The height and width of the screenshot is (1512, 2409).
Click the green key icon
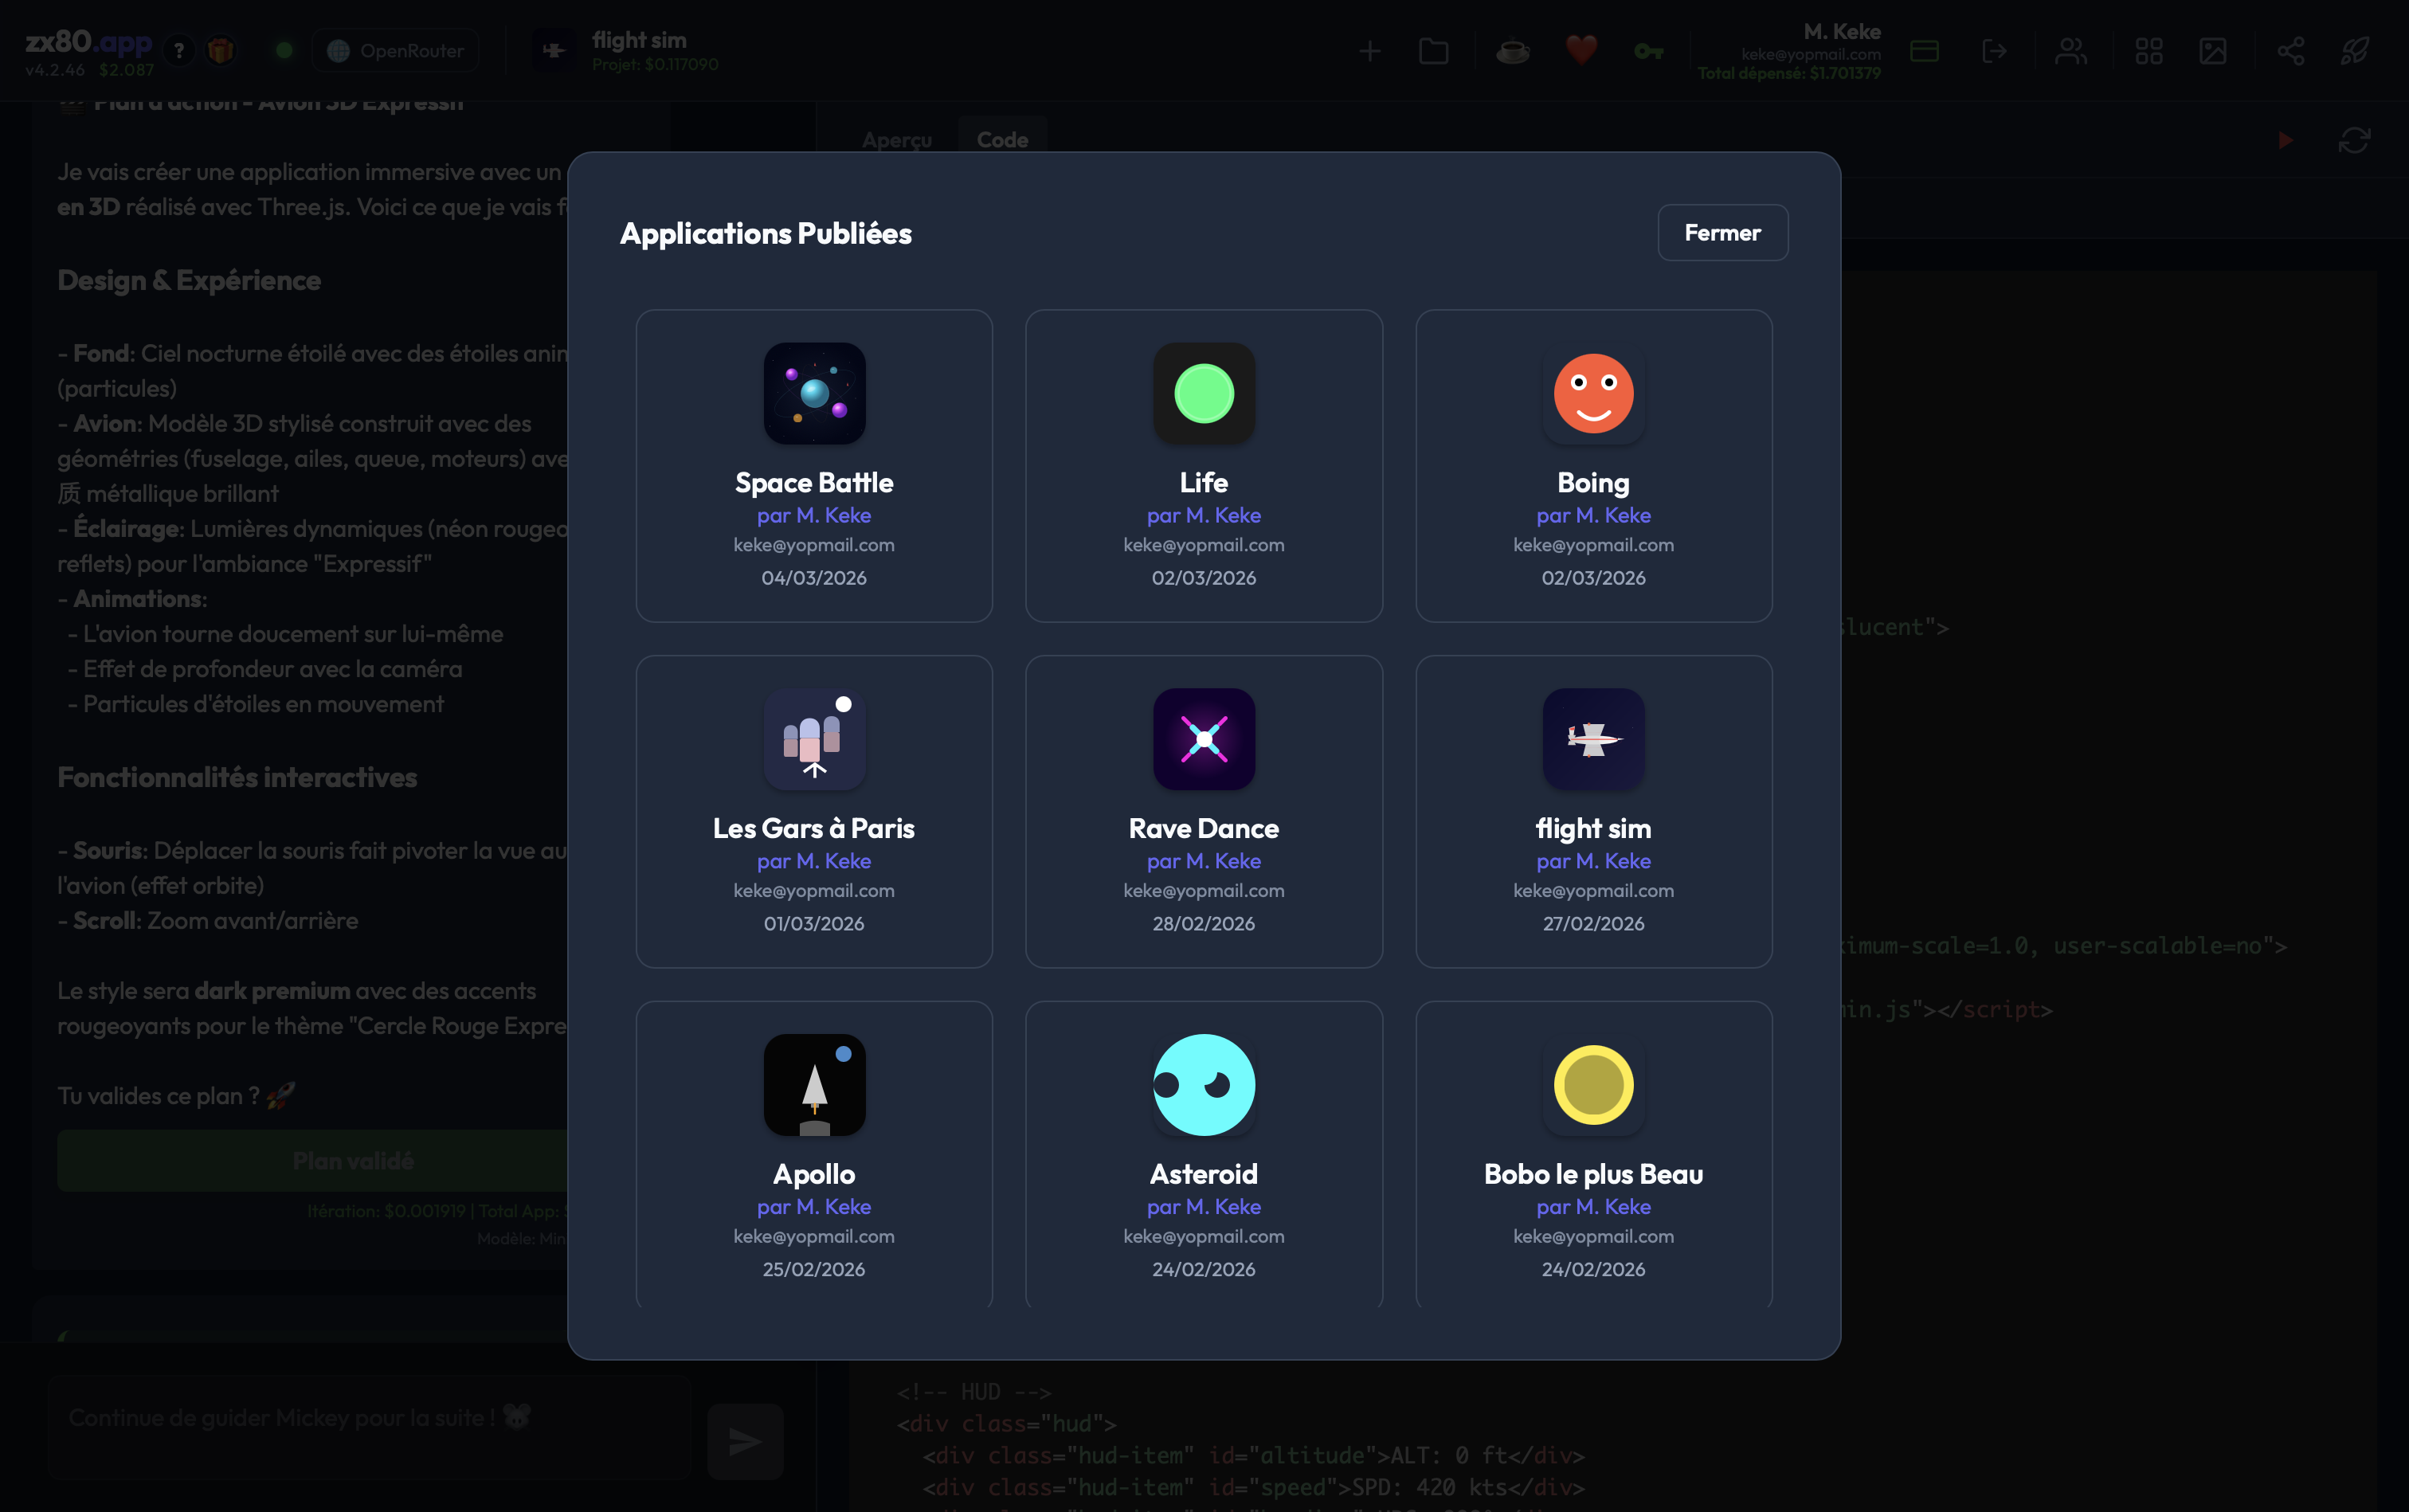[1648, 51]
